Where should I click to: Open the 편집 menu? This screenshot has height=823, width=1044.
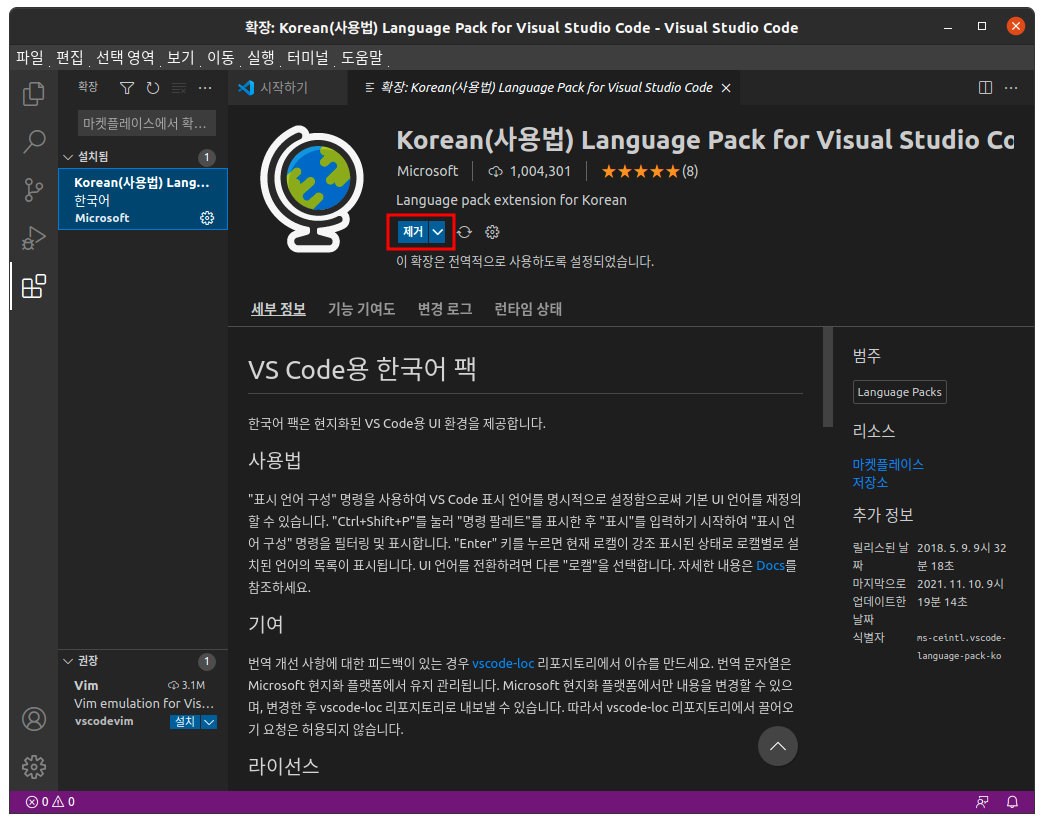(x=70, y=58)
